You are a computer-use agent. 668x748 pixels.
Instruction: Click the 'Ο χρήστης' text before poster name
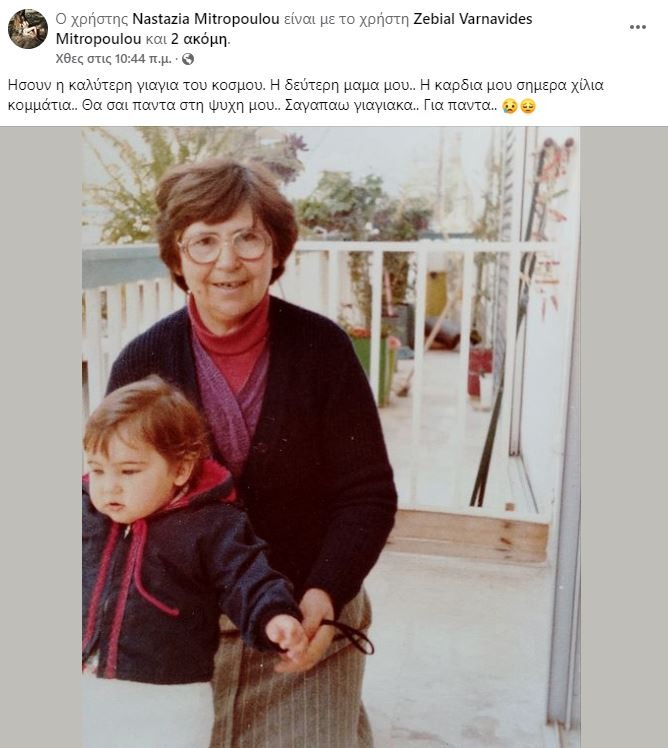click(x=92, y=19)
